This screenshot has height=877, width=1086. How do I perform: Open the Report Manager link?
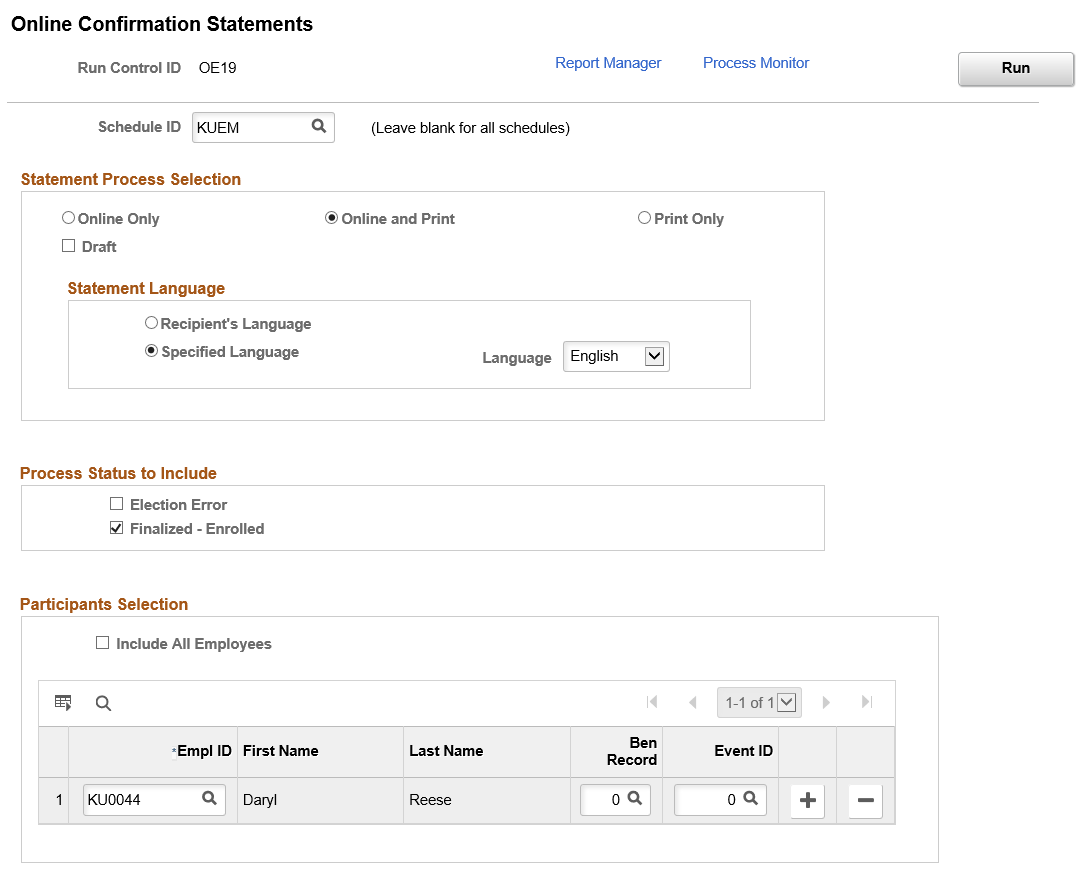(x=608, y=63)
